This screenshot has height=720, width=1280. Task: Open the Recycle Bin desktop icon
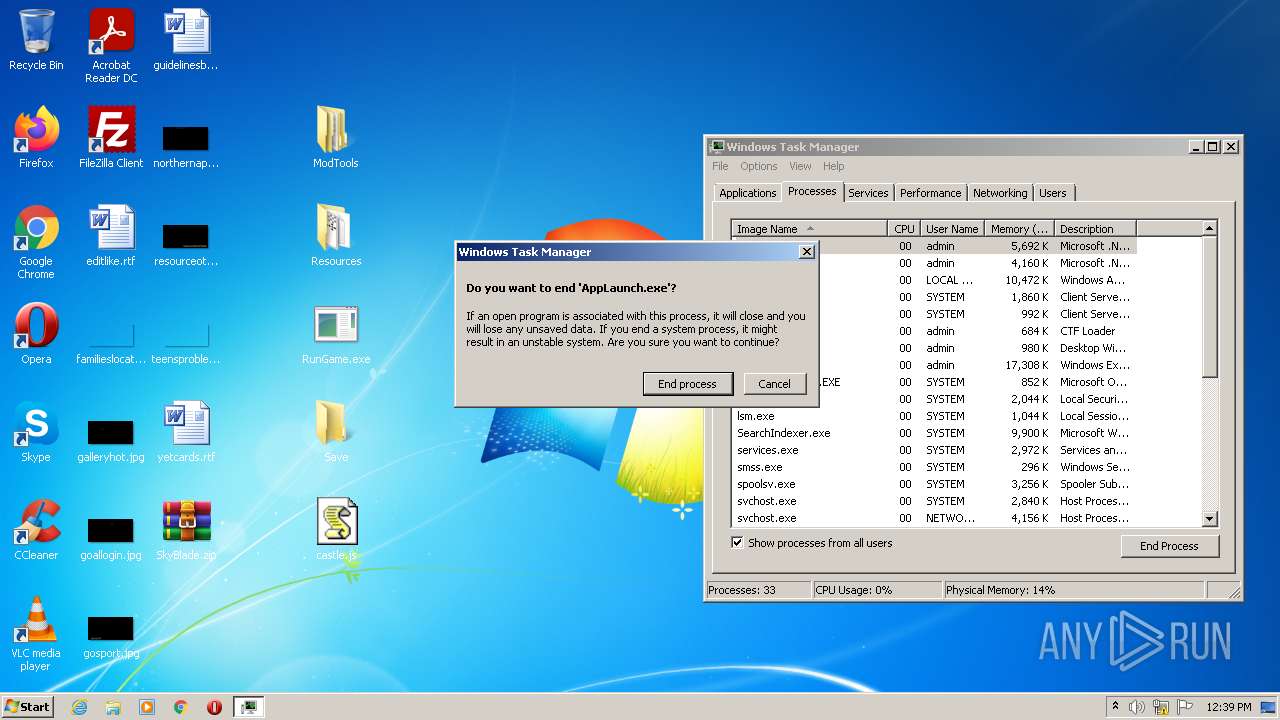pos(36,40)
